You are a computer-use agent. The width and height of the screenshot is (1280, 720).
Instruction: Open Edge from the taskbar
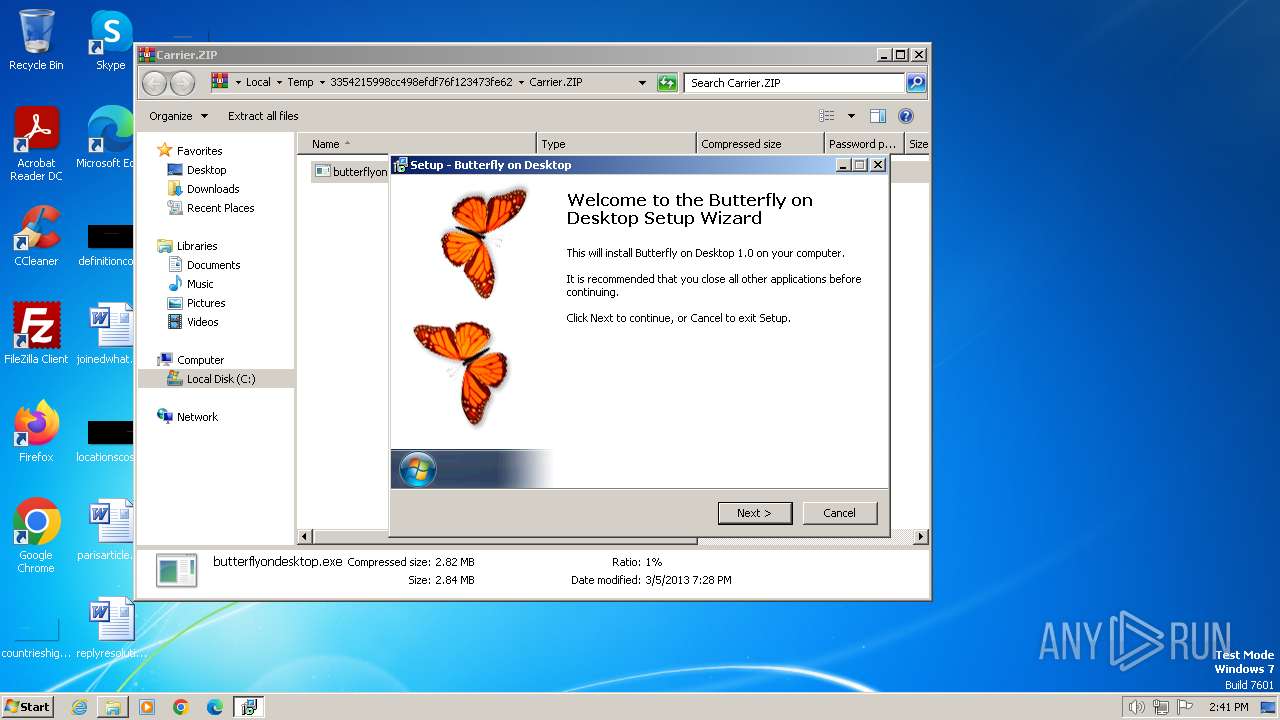215,707
